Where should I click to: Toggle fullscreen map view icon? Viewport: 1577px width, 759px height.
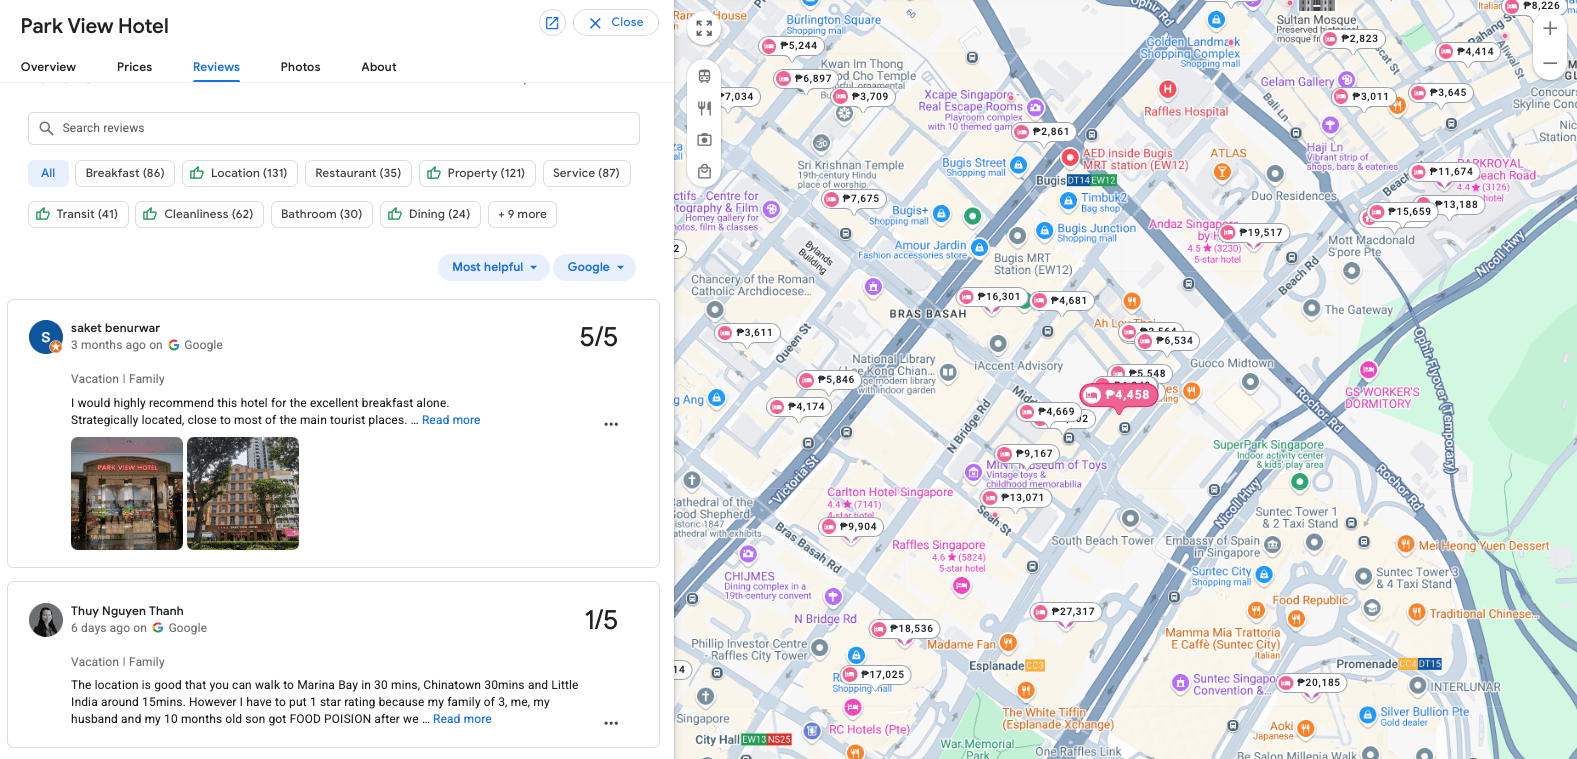click(x=704, y=28)
